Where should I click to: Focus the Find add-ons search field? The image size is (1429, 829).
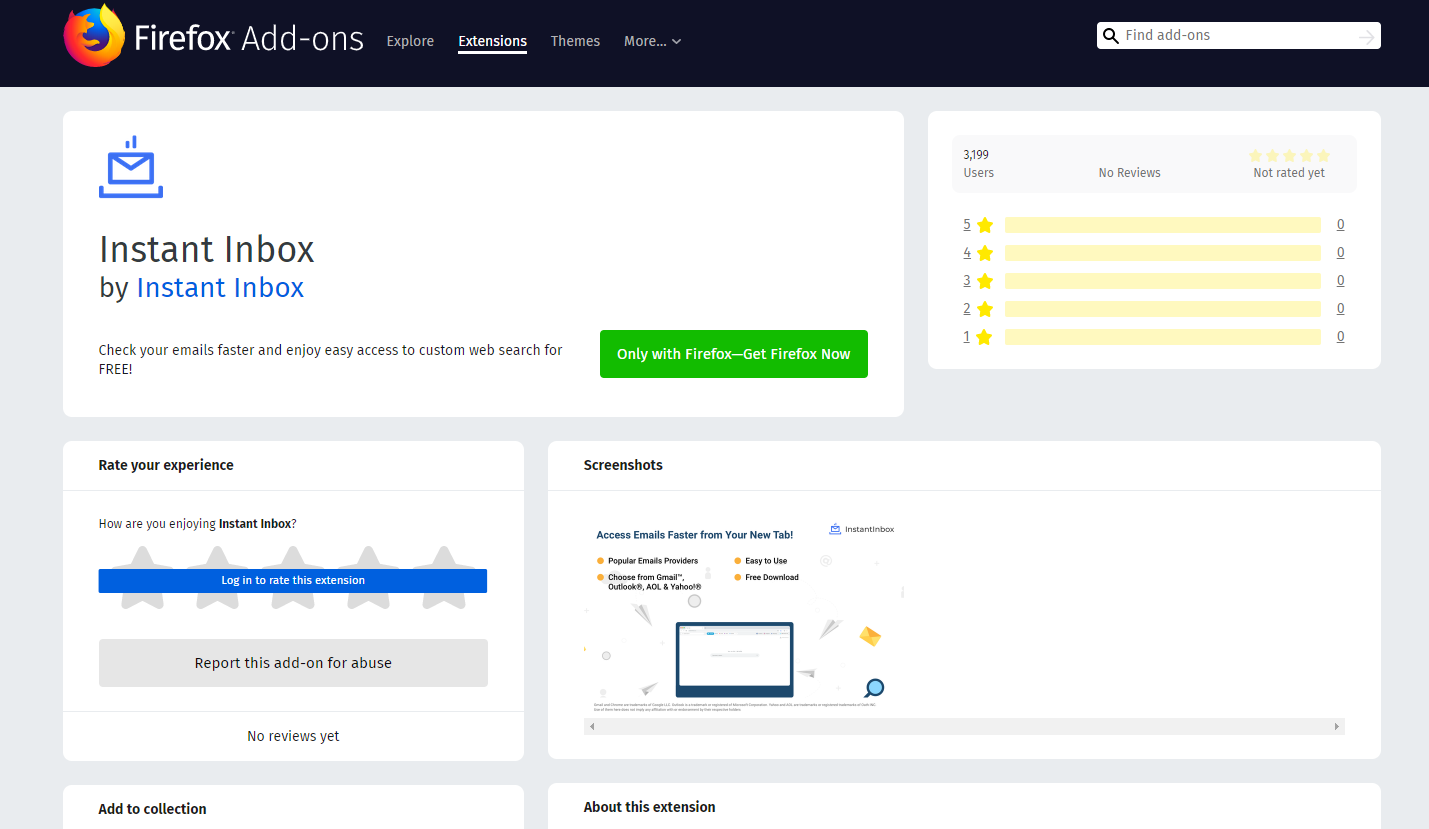tap(1235, 36)
